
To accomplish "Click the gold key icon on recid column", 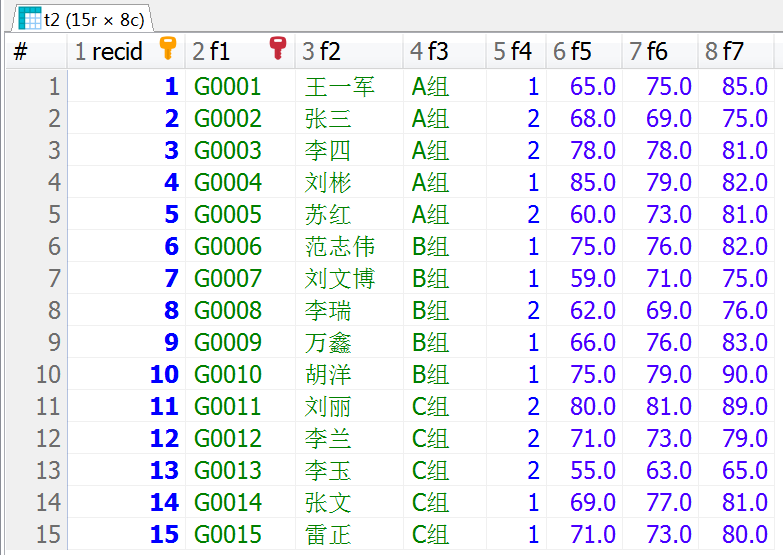I will tap(167, 49).
